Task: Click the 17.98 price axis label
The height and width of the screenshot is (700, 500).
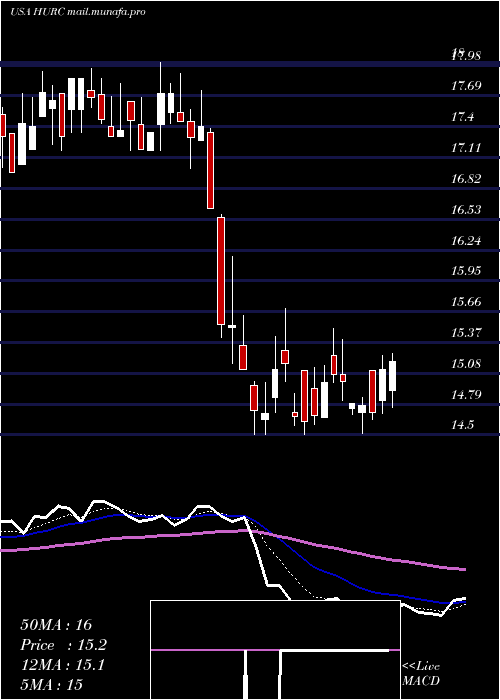Action: pyautogui.click(x=466, y=56)
